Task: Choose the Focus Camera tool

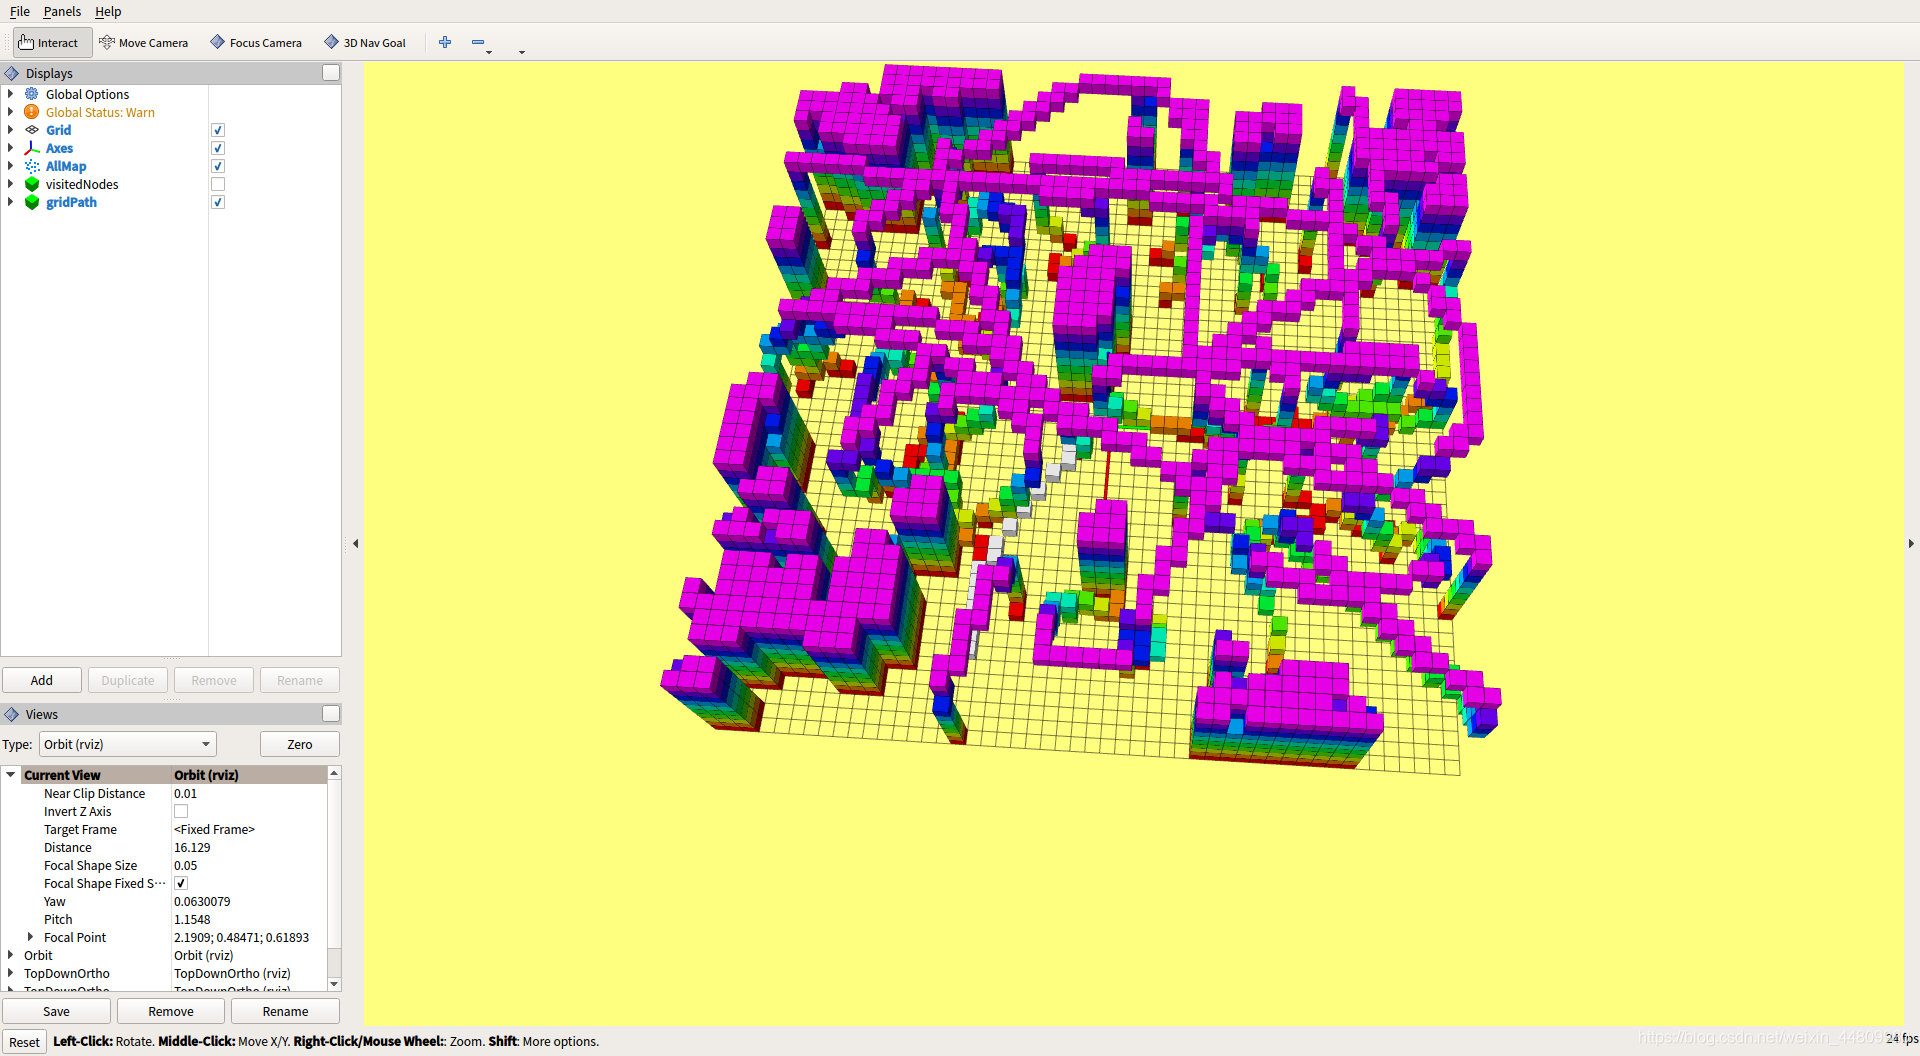Action: (256, 43)
